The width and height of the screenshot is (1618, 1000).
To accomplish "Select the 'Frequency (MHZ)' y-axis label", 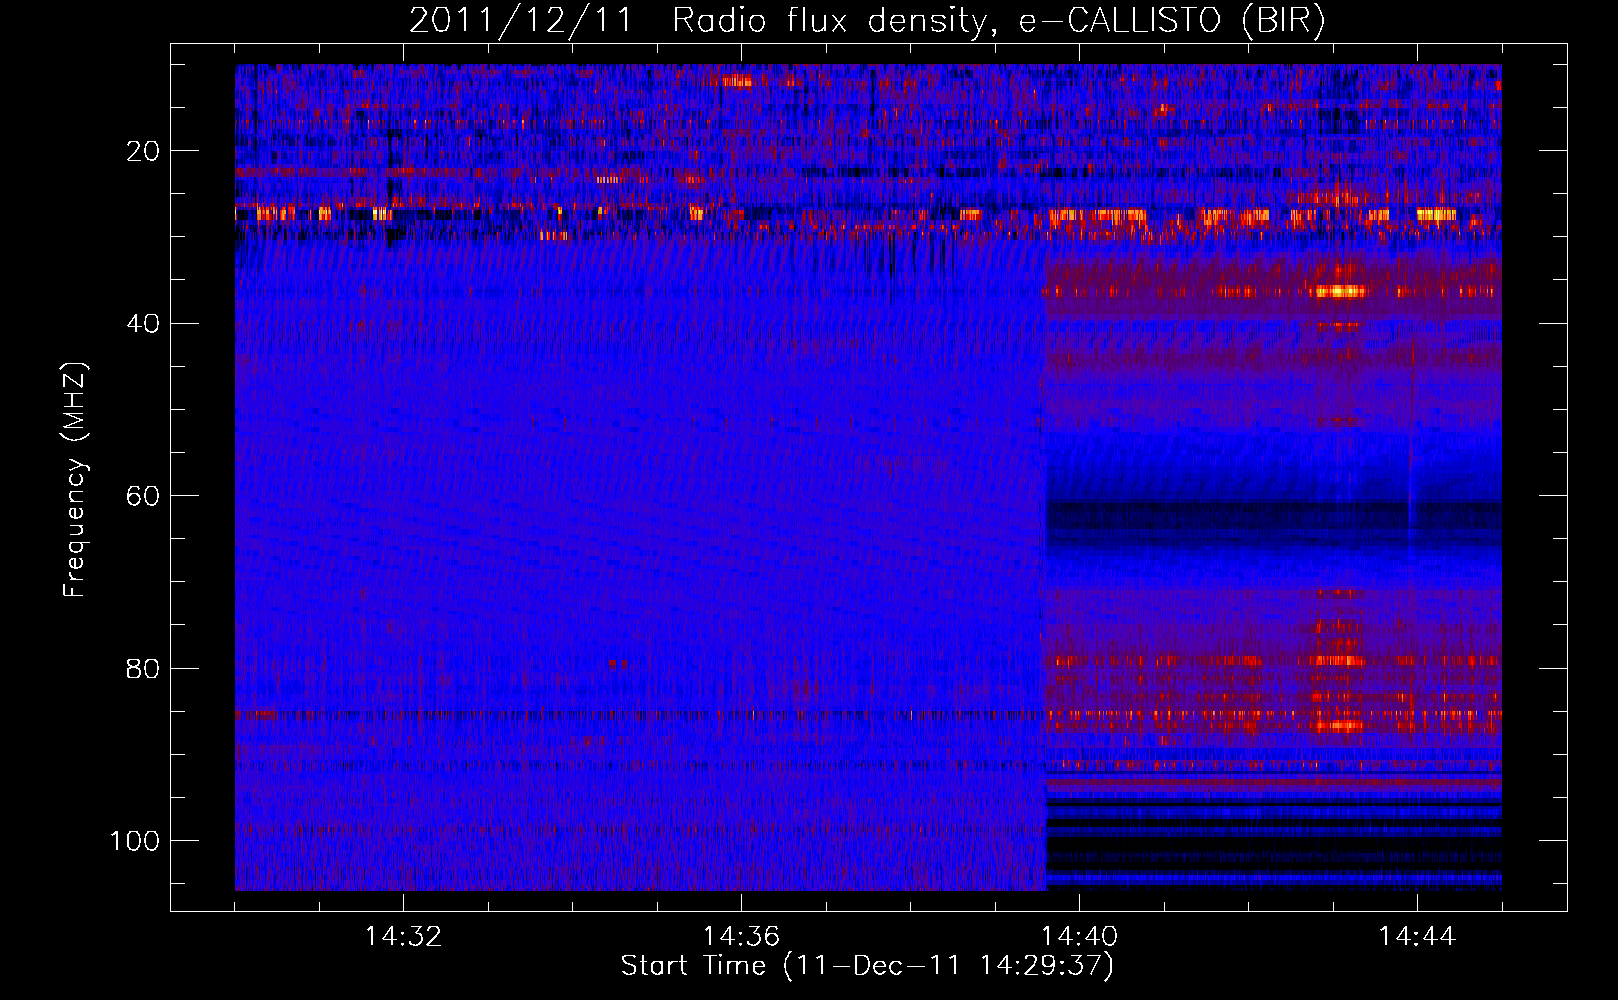I will tap(75, 480).
